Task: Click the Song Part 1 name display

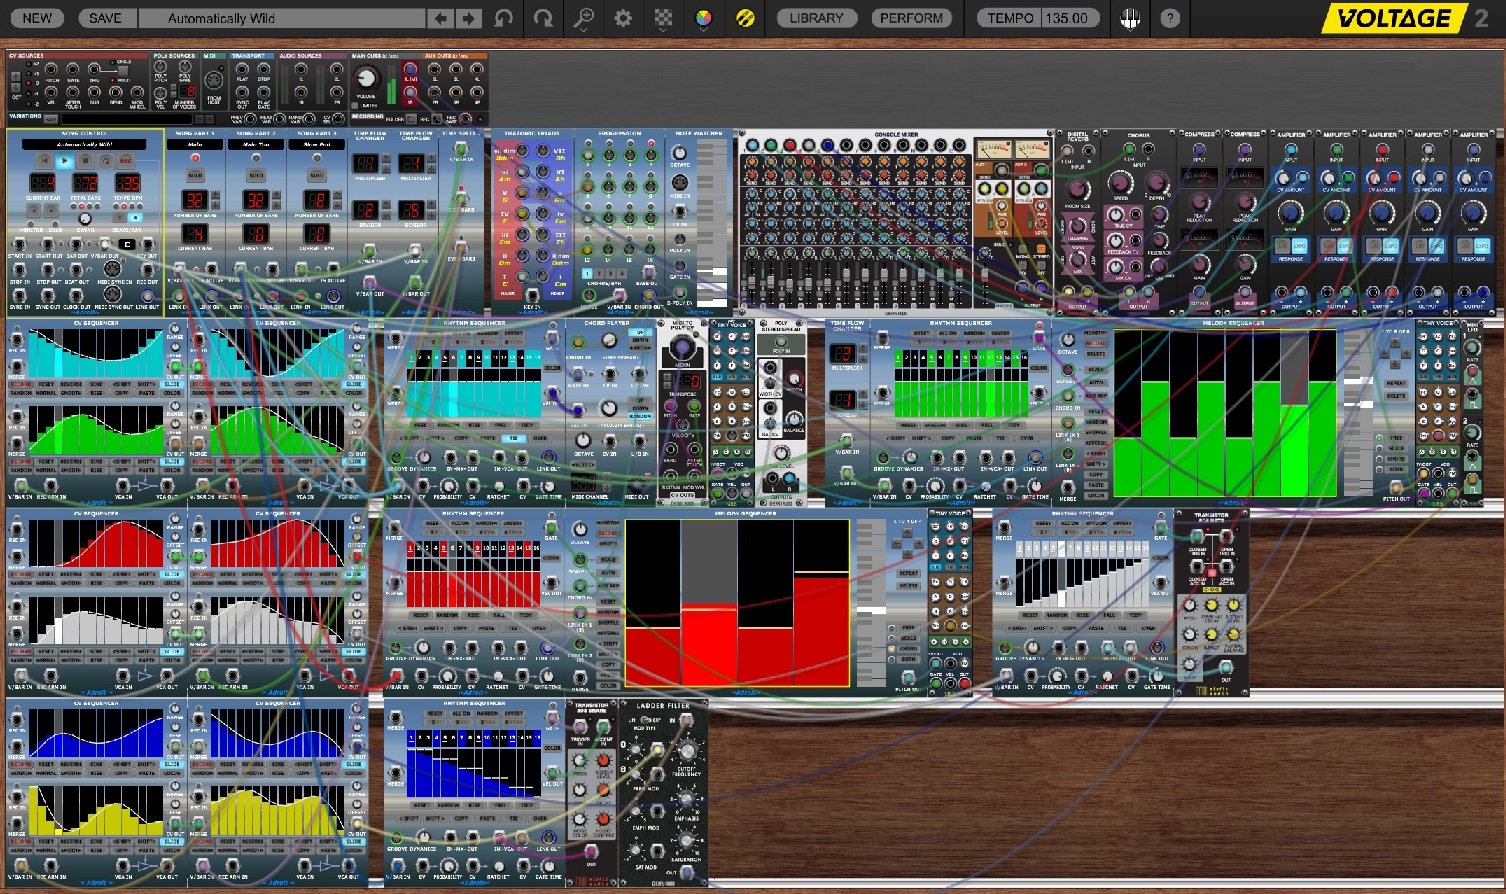Action: coord(195,144)
